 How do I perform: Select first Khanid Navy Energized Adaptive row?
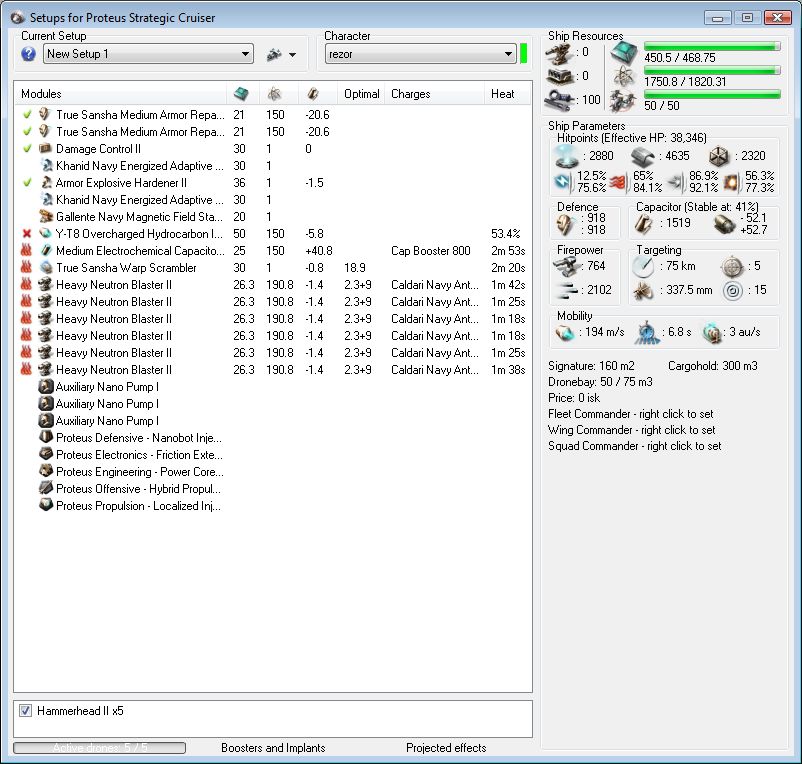pyautogui.click(x=272, y=166)
